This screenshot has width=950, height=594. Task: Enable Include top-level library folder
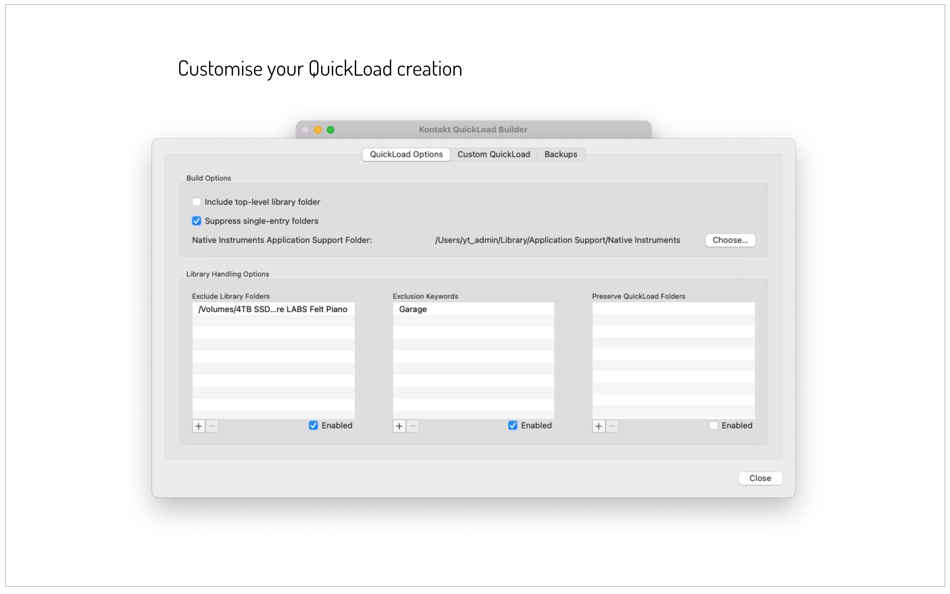point(196,202)
